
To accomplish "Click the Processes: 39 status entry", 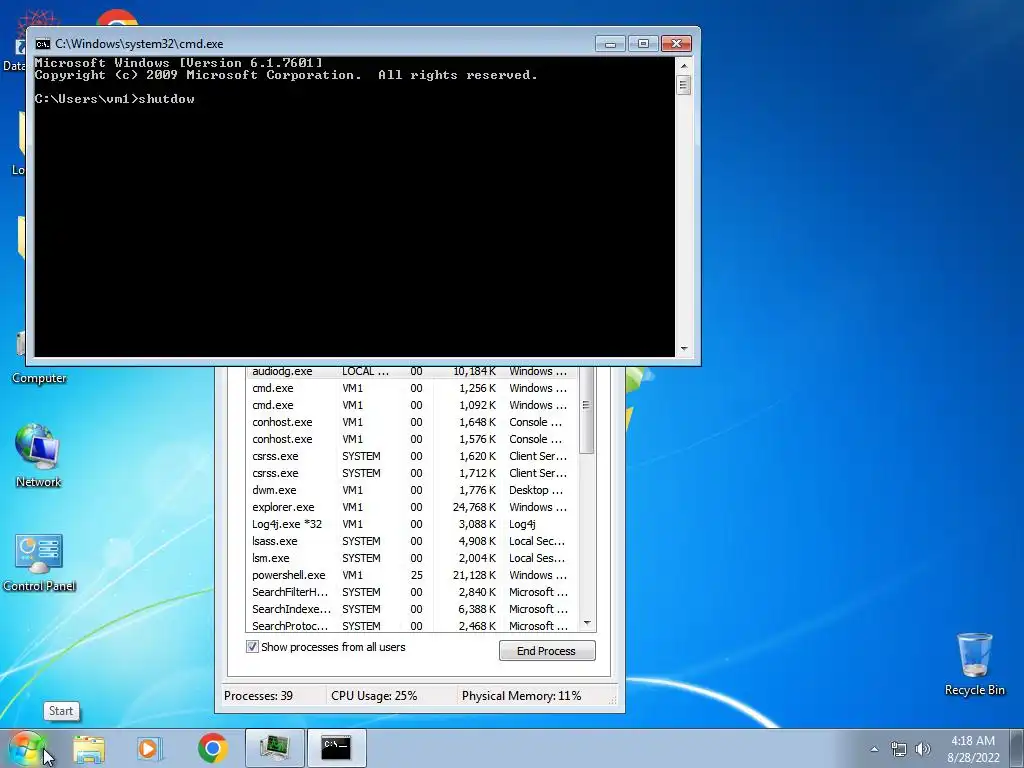I will (259, 696).
